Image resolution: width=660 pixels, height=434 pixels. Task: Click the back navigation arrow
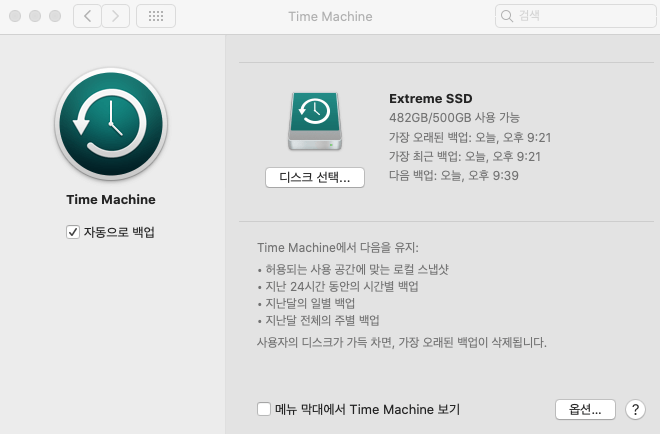pyautogui.click(x=87, y=16)
